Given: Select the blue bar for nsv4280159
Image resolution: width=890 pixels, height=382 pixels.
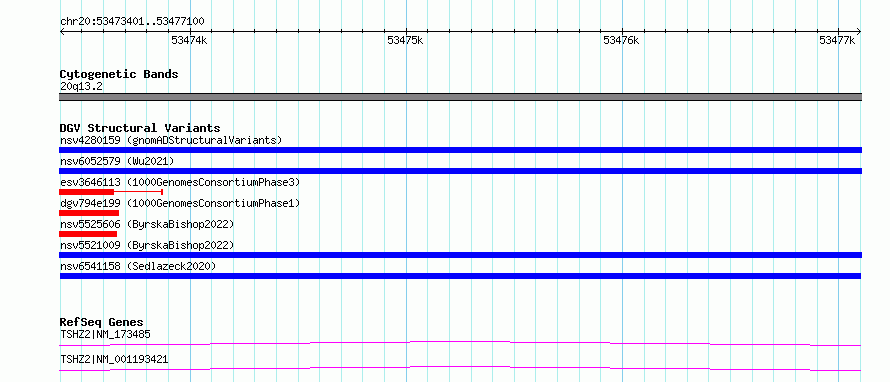Looking at the screenshot, I should (460, 150).
